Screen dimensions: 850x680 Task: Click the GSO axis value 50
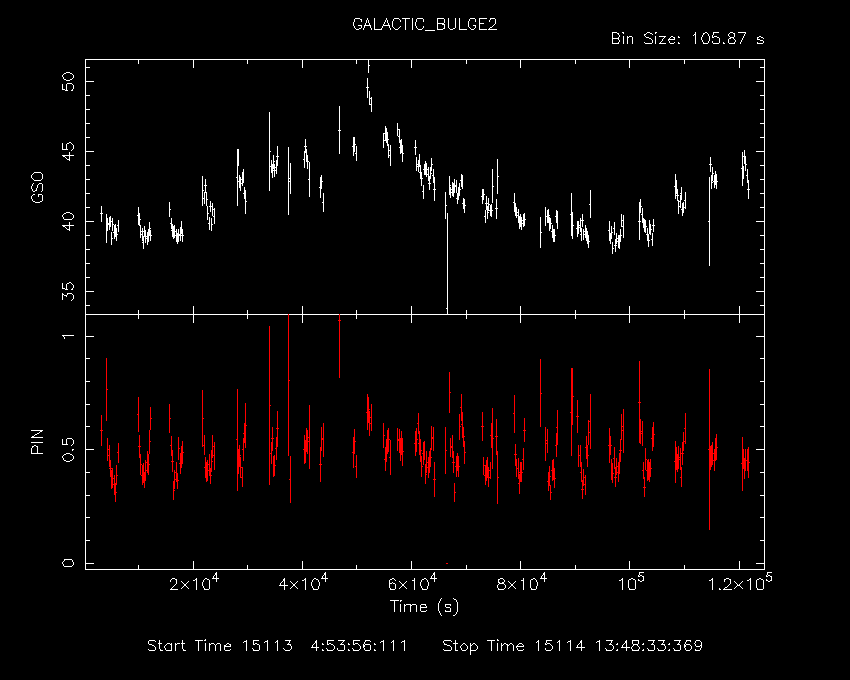pos(68,81)
